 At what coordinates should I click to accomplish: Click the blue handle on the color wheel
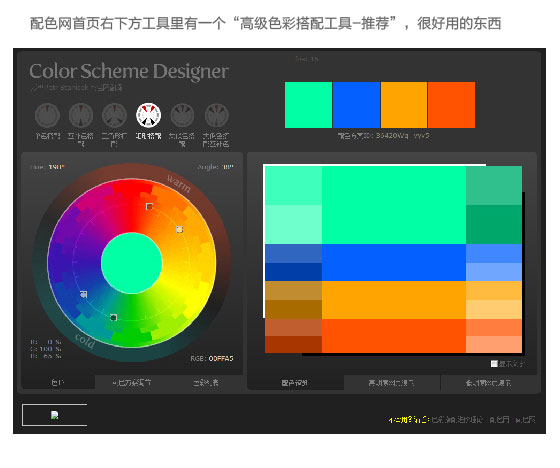84,294
